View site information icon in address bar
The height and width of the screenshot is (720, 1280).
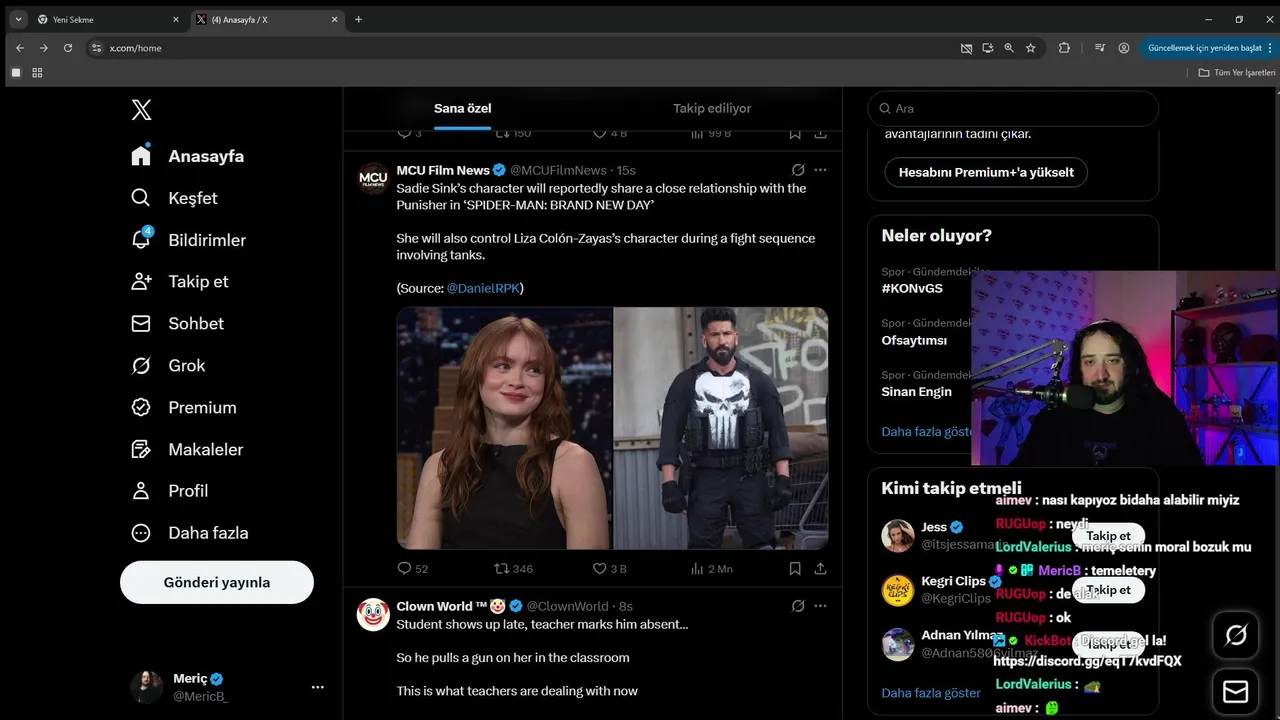[96, 48]
